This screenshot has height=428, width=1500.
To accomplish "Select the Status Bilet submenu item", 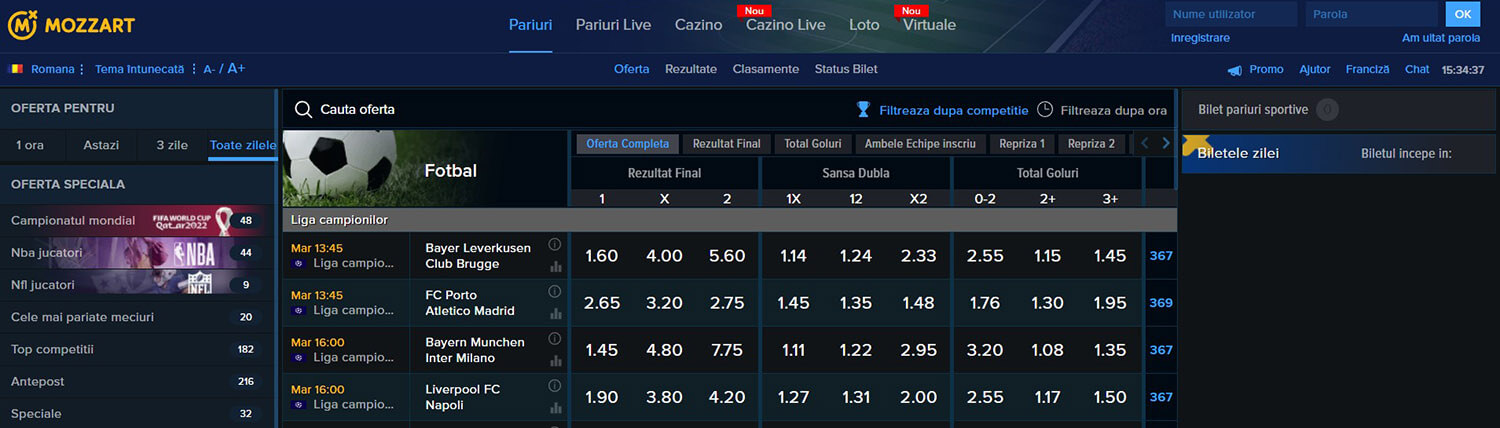I will click(x=846, y=69).
